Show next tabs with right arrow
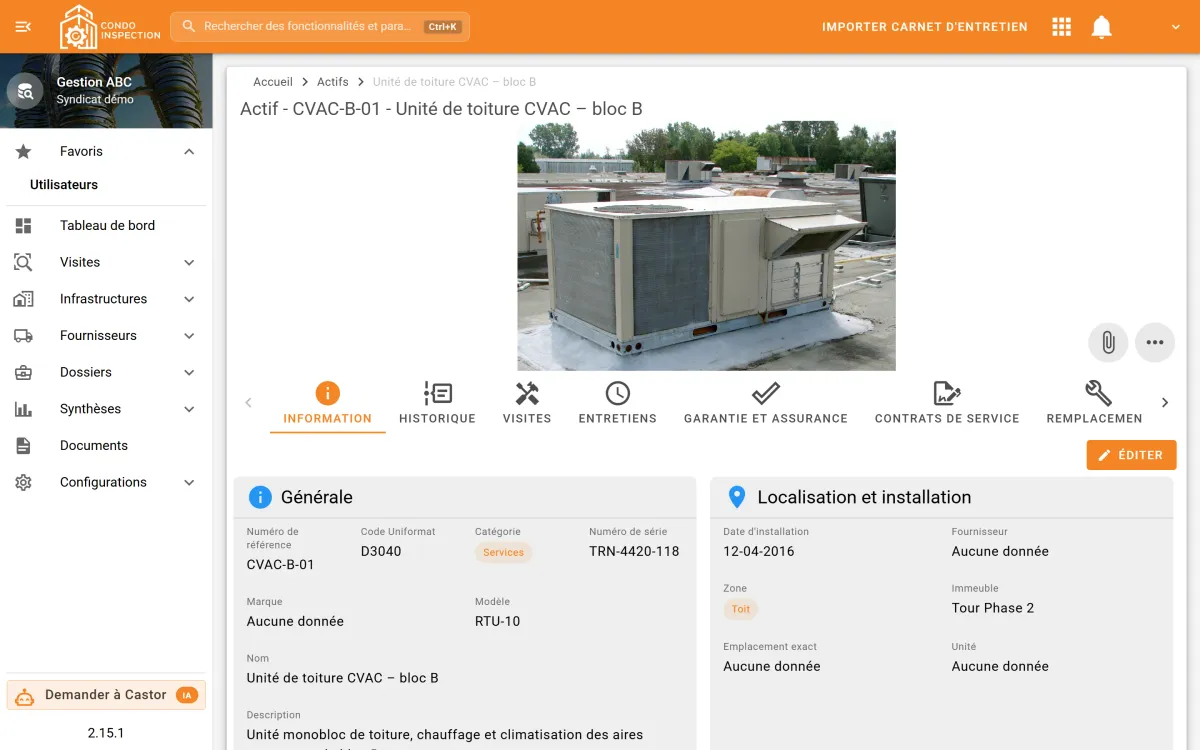1200x750 pixels. tap(1164, 403)
